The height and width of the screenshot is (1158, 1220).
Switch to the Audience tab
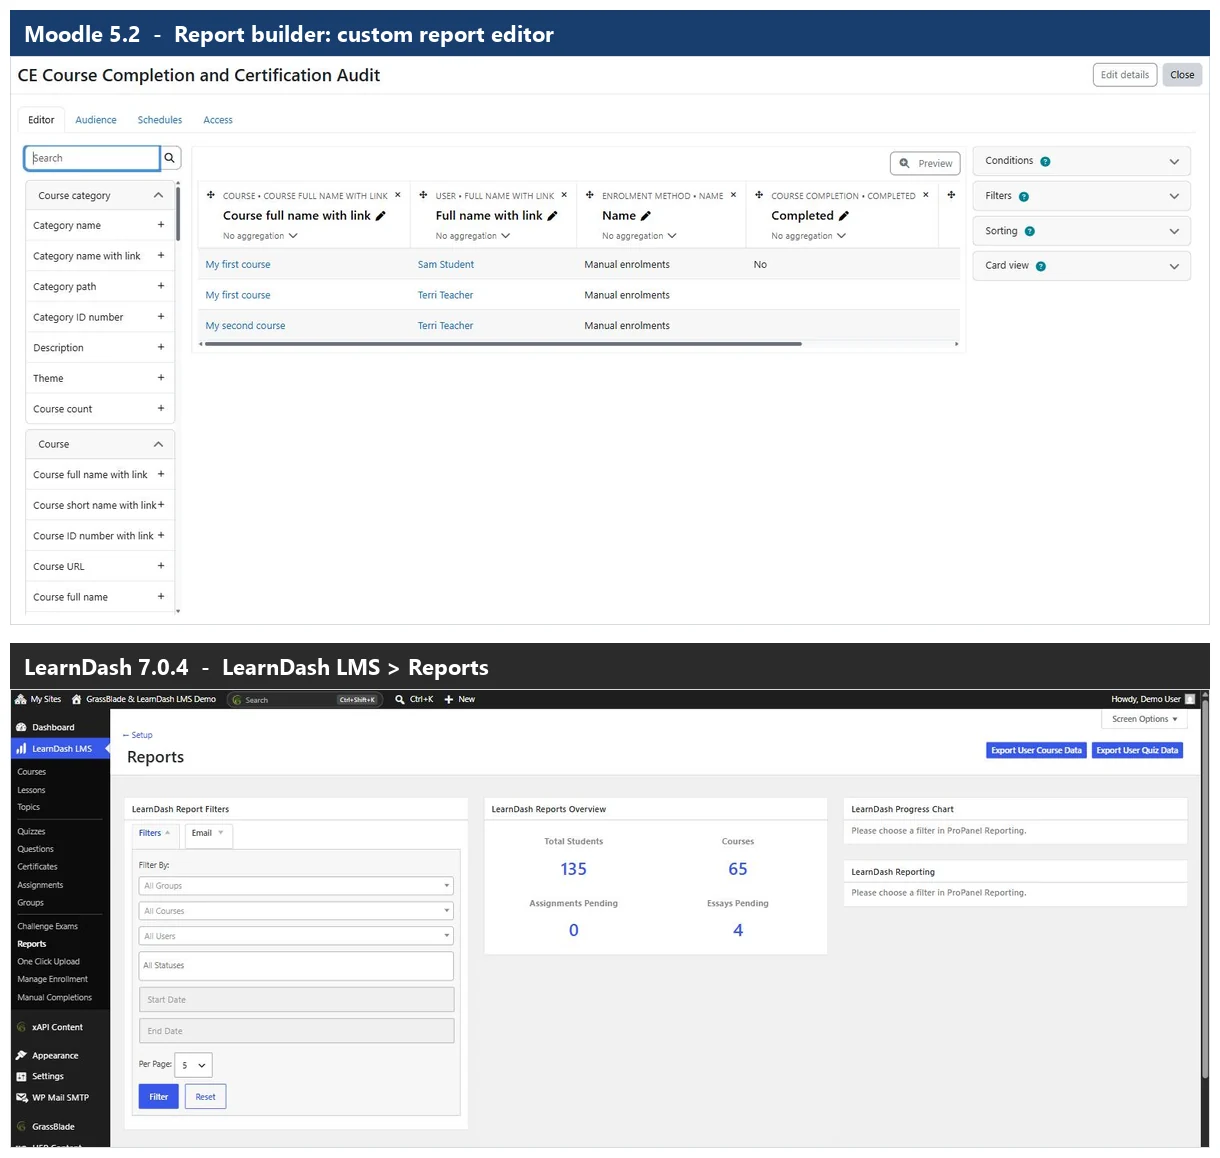point(96,120)
